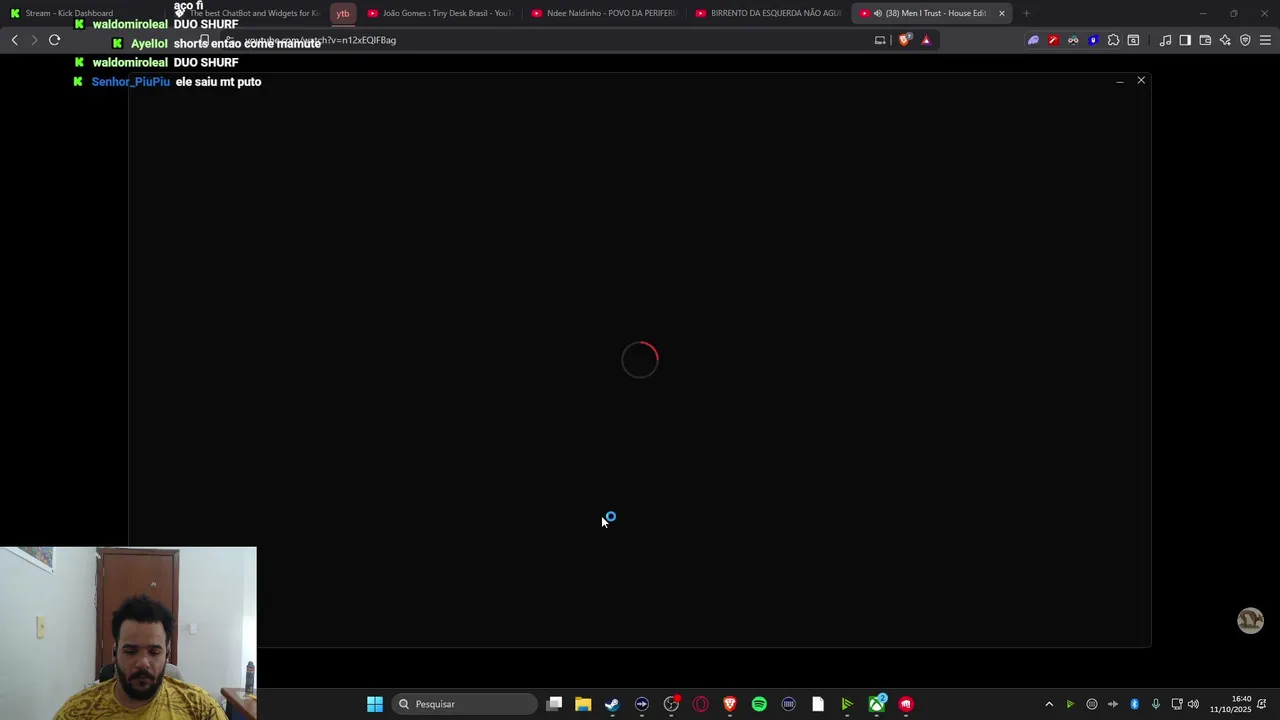Switch to the Stream - Kick Dashboard tab
Image resolution: width=1280 pixels, height=720 pixels.
pyautogui.click(x=84, y=13)
